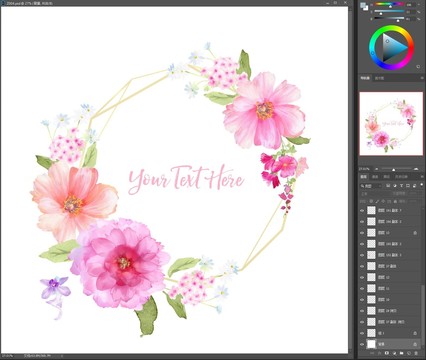
Task: Create a new group folder icon
Action: [x=401, y=353]
